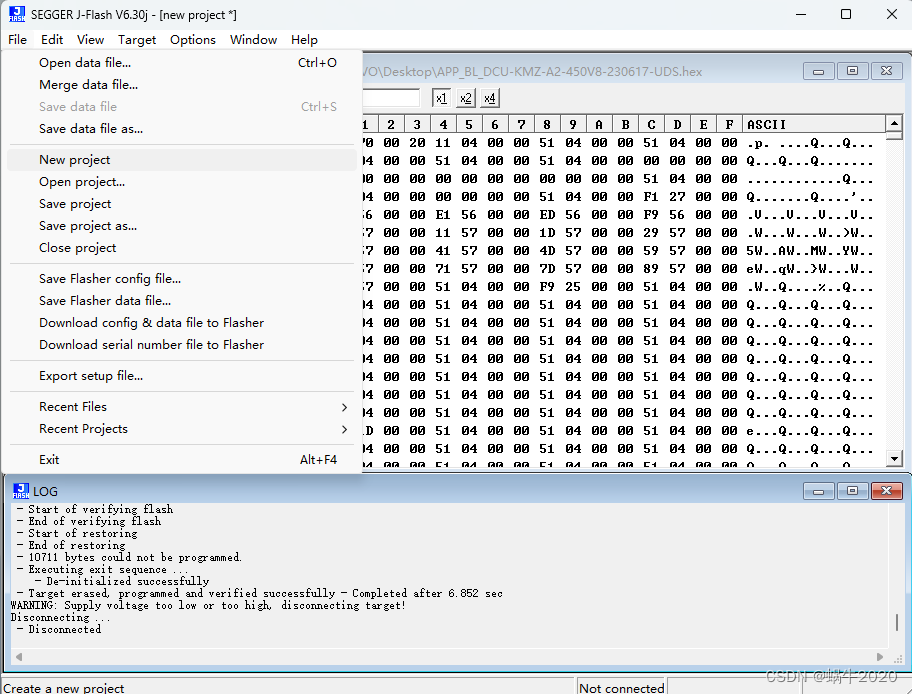Restore the hex data file window

pos(852,71)
